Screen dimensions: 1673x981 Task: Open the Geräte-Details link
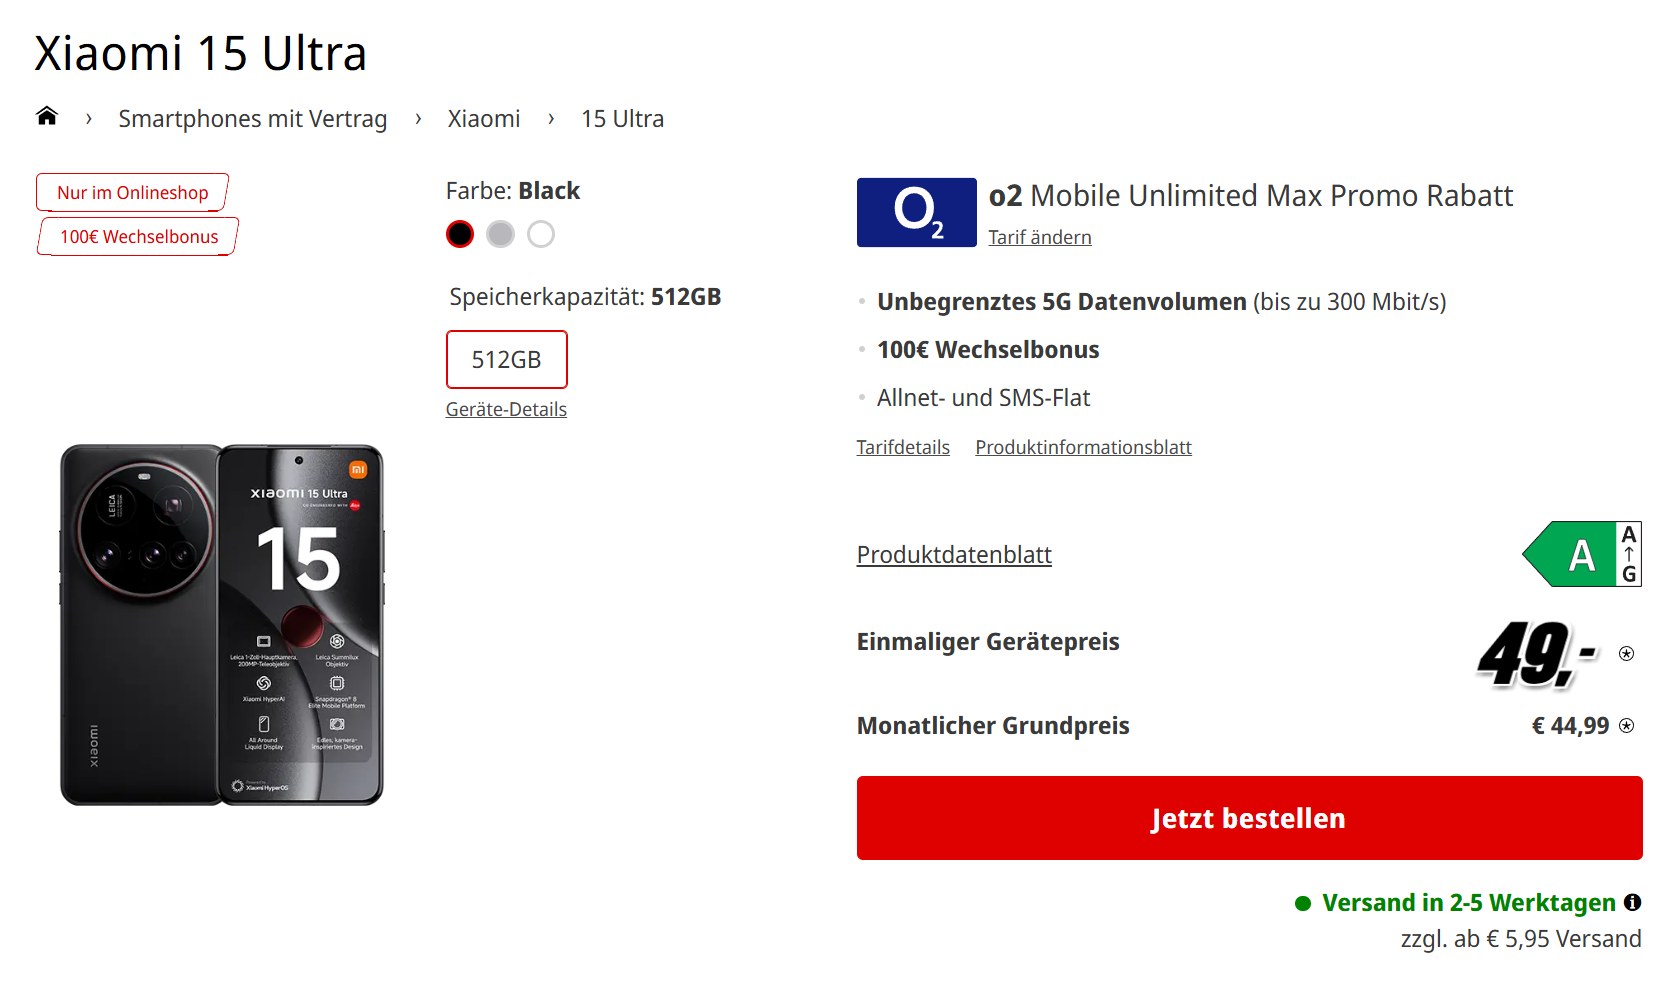click(x=506, y=409)
